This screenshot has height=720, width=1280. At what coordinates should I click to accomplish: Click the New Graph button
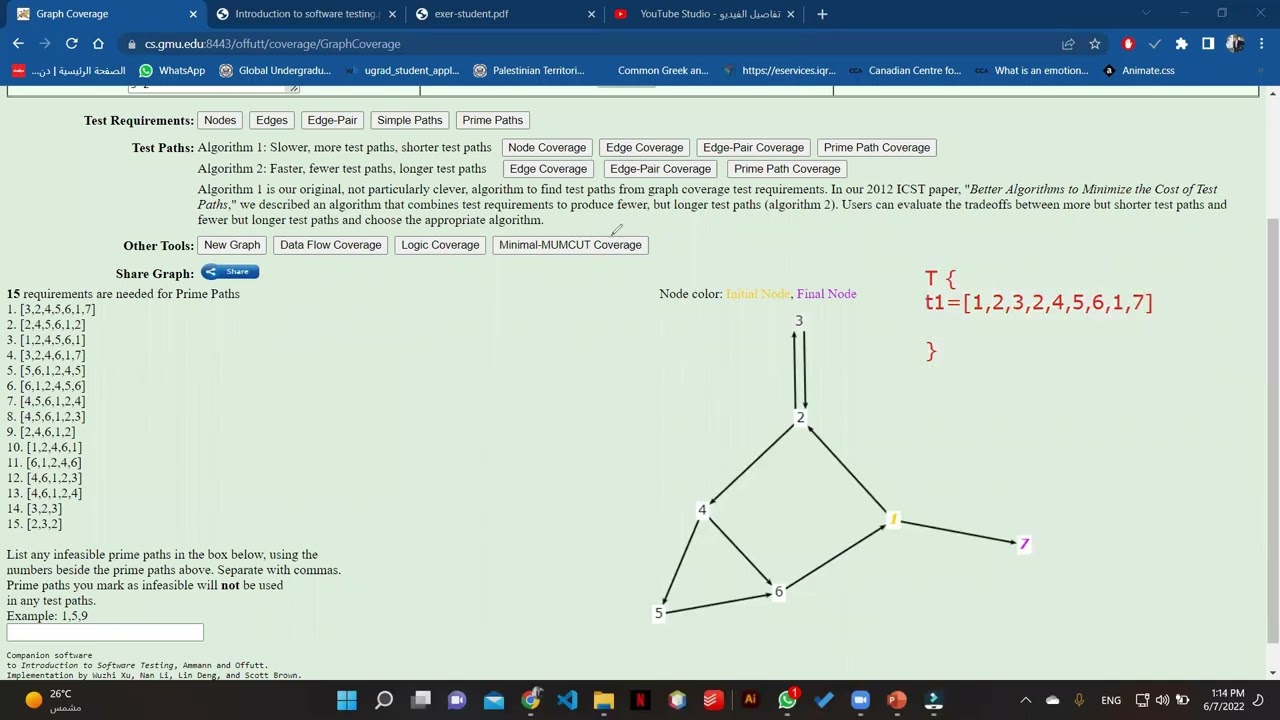tap(232, 245)
